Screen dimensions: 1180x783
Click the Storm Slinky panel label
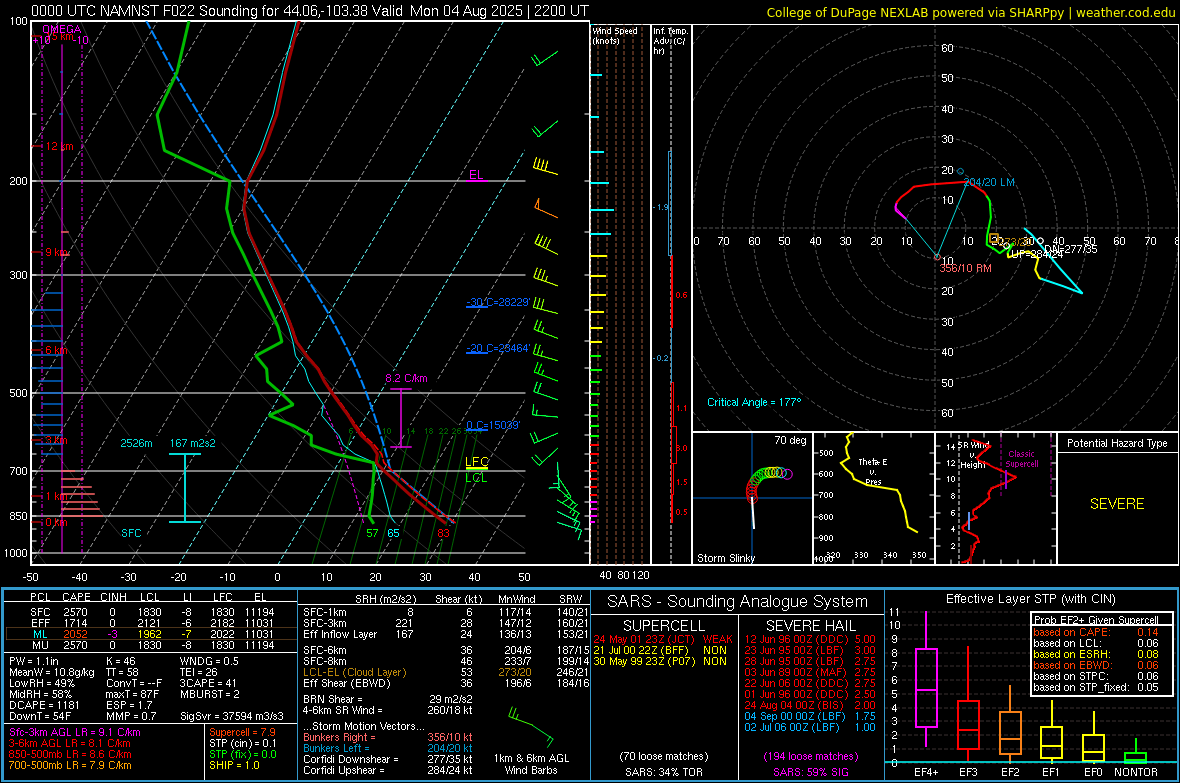pos(726,558)
